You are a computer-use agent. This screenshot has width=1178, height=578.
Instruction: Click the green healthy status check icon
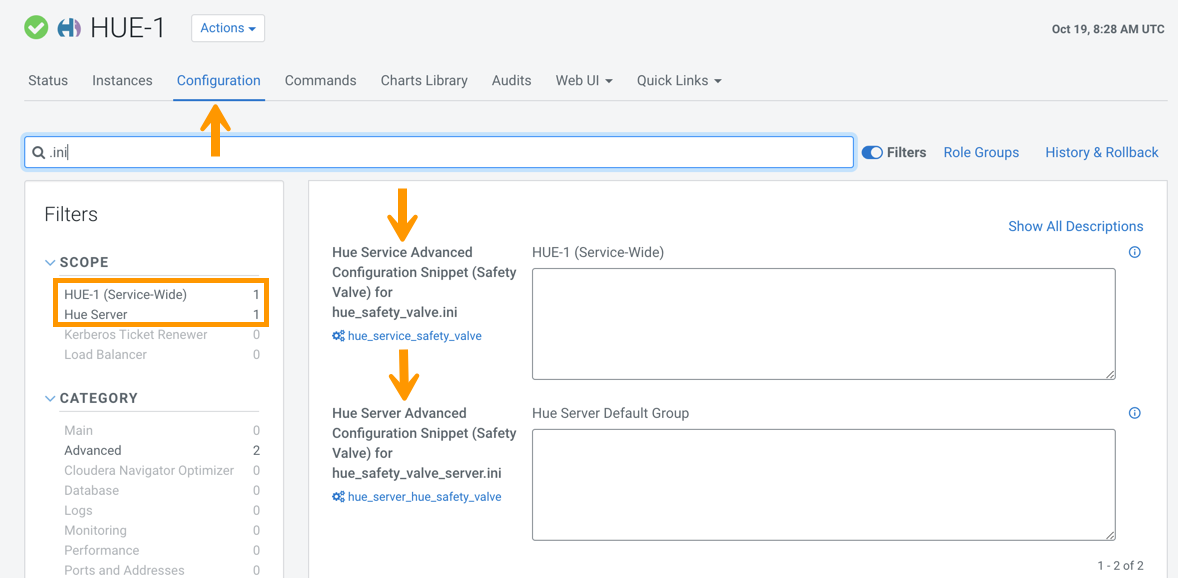click(36, 28)
